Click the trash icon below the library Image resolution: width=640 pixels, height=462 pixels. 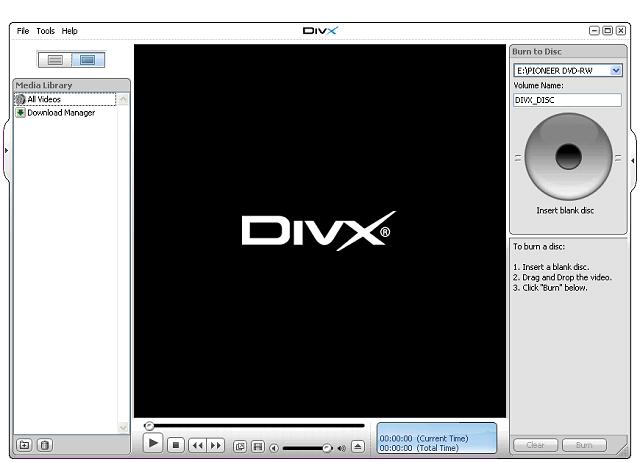(45, 445)
